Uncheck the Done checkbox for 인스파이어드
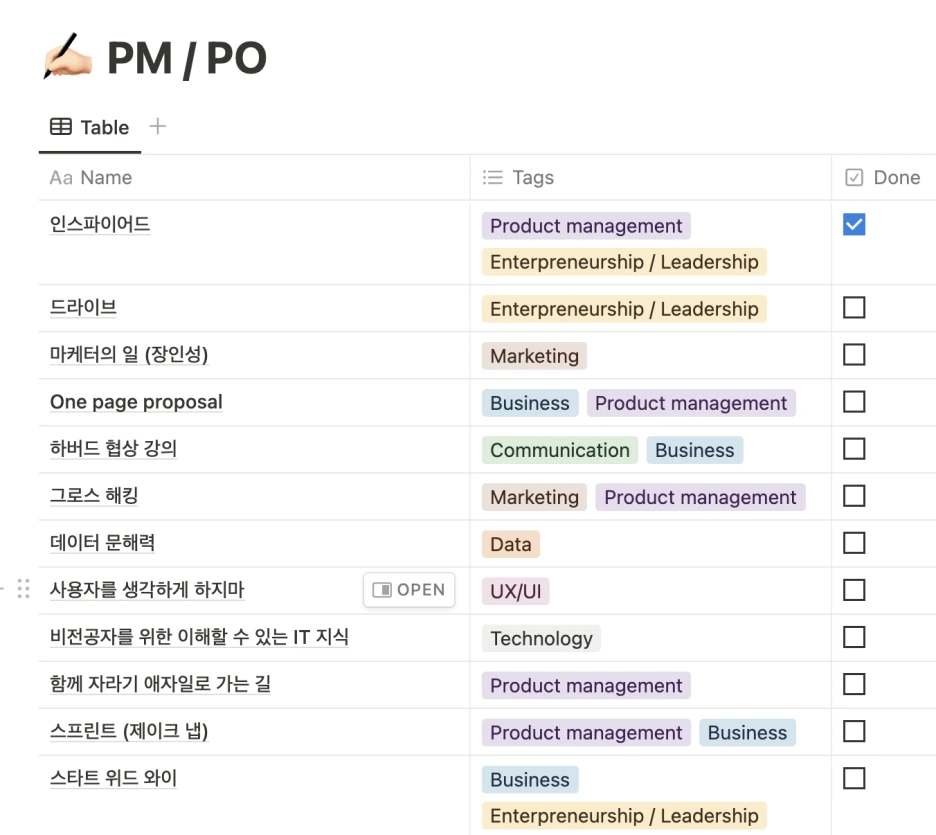 [854, 224]
